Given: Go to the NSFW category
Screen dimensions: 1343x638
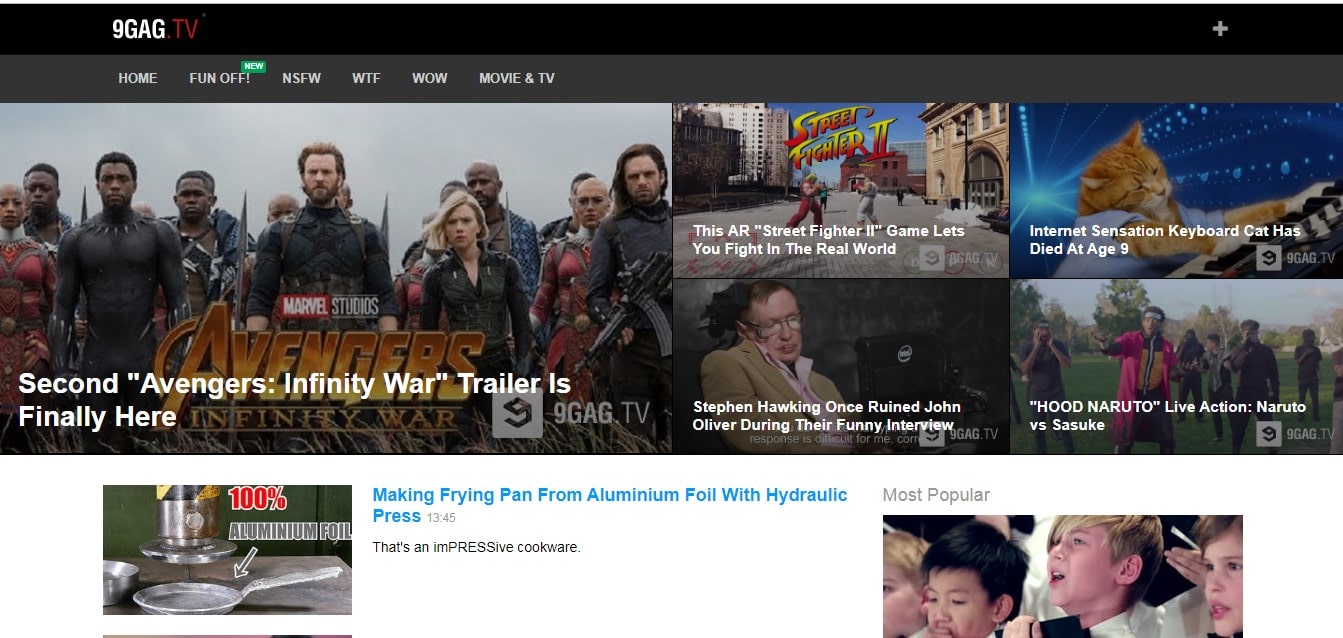Looking at the screenshot, I should tap(301, 78).
